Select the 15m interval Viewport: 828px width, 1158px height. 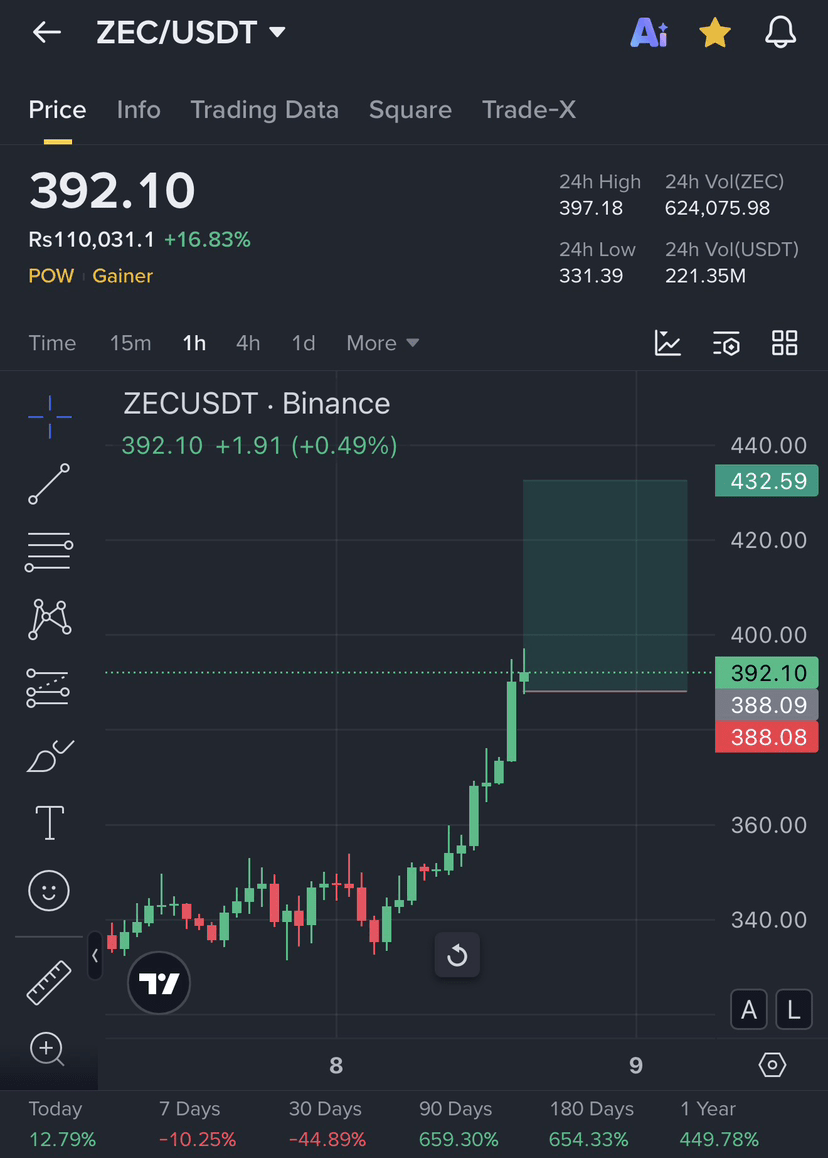click(x=131, y=343)
